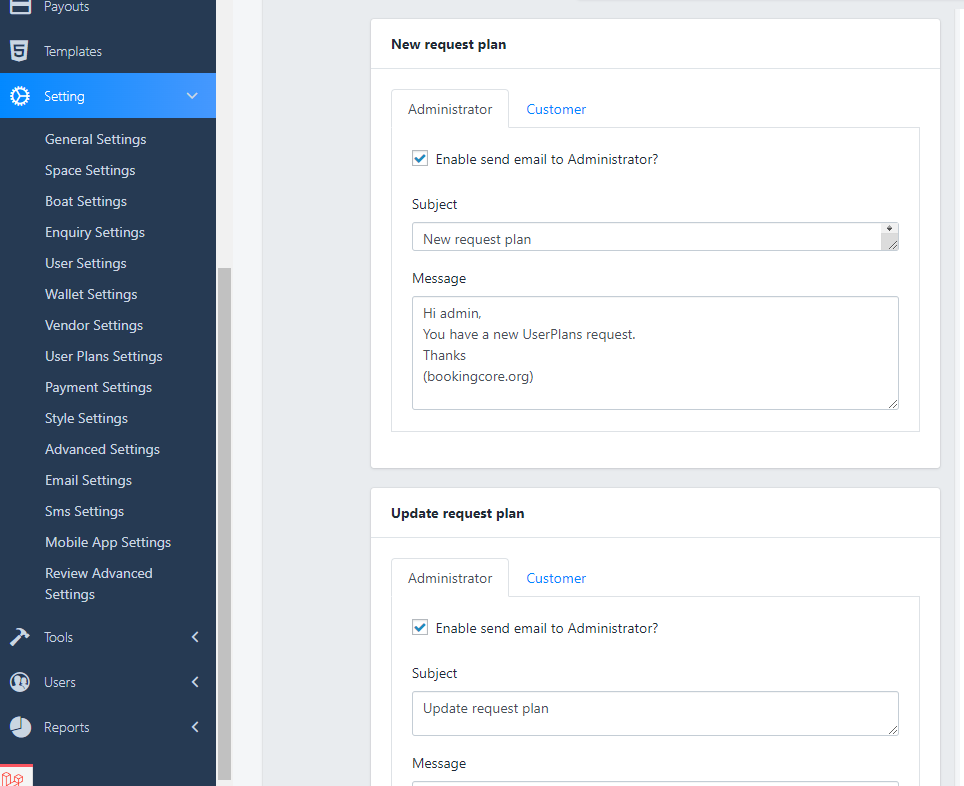
Task: Click the Message textarea starting with Hi admin
Action: 655,352
